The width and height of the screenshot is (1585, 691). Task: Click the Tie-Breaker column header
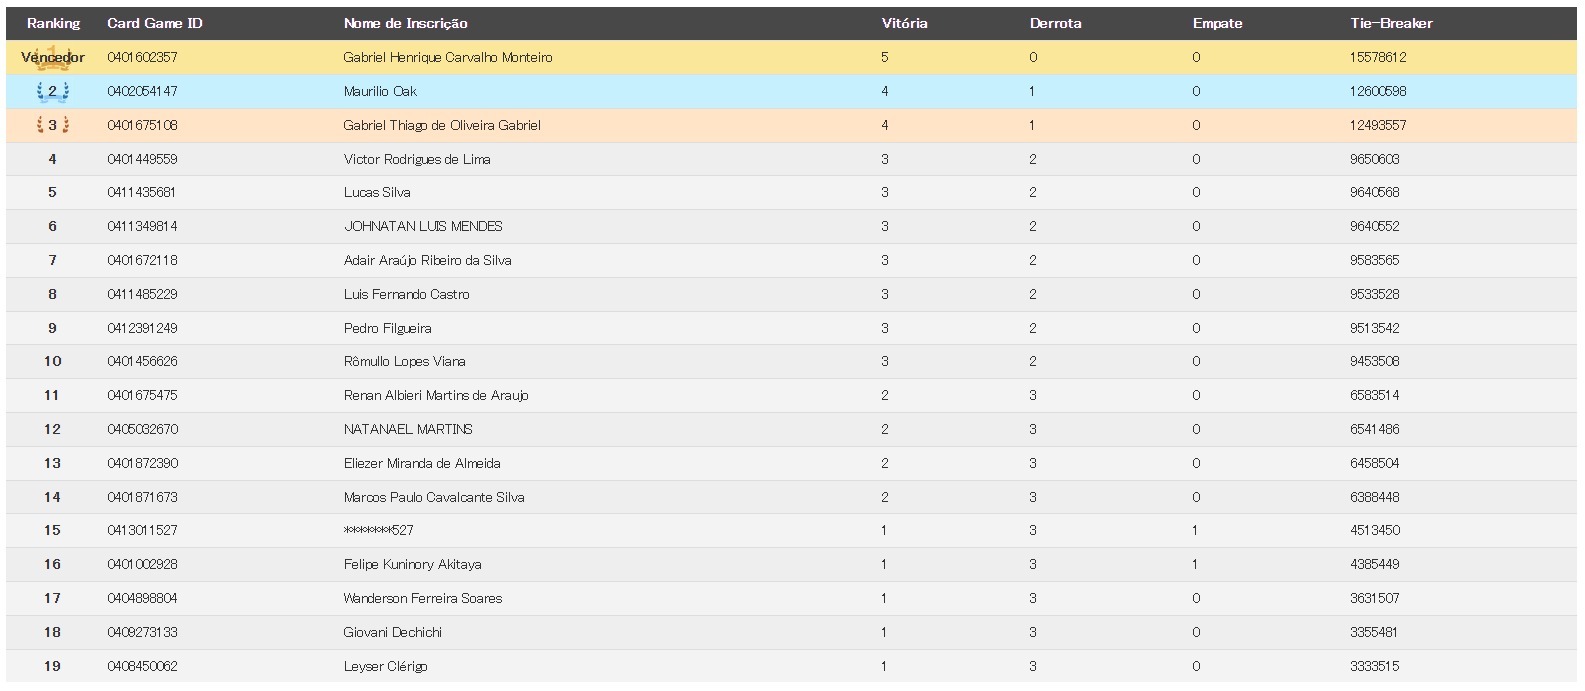[1390, 23]
